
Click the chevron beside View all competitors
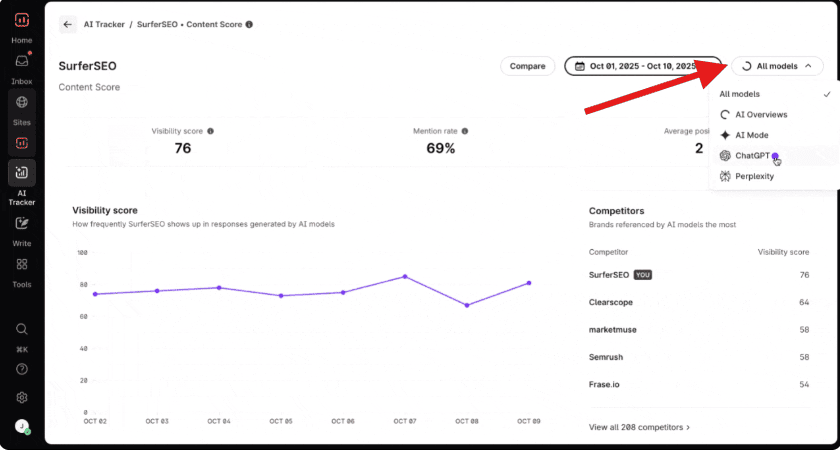688,427
